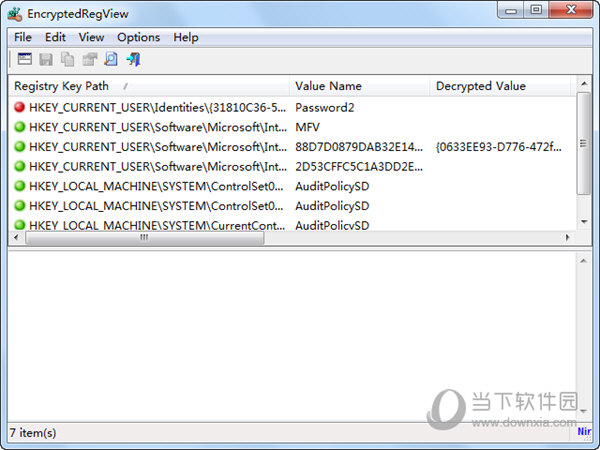The image size is (600, 450).
Task: Click the list's scroll up arrow
Action: point(584,83)
